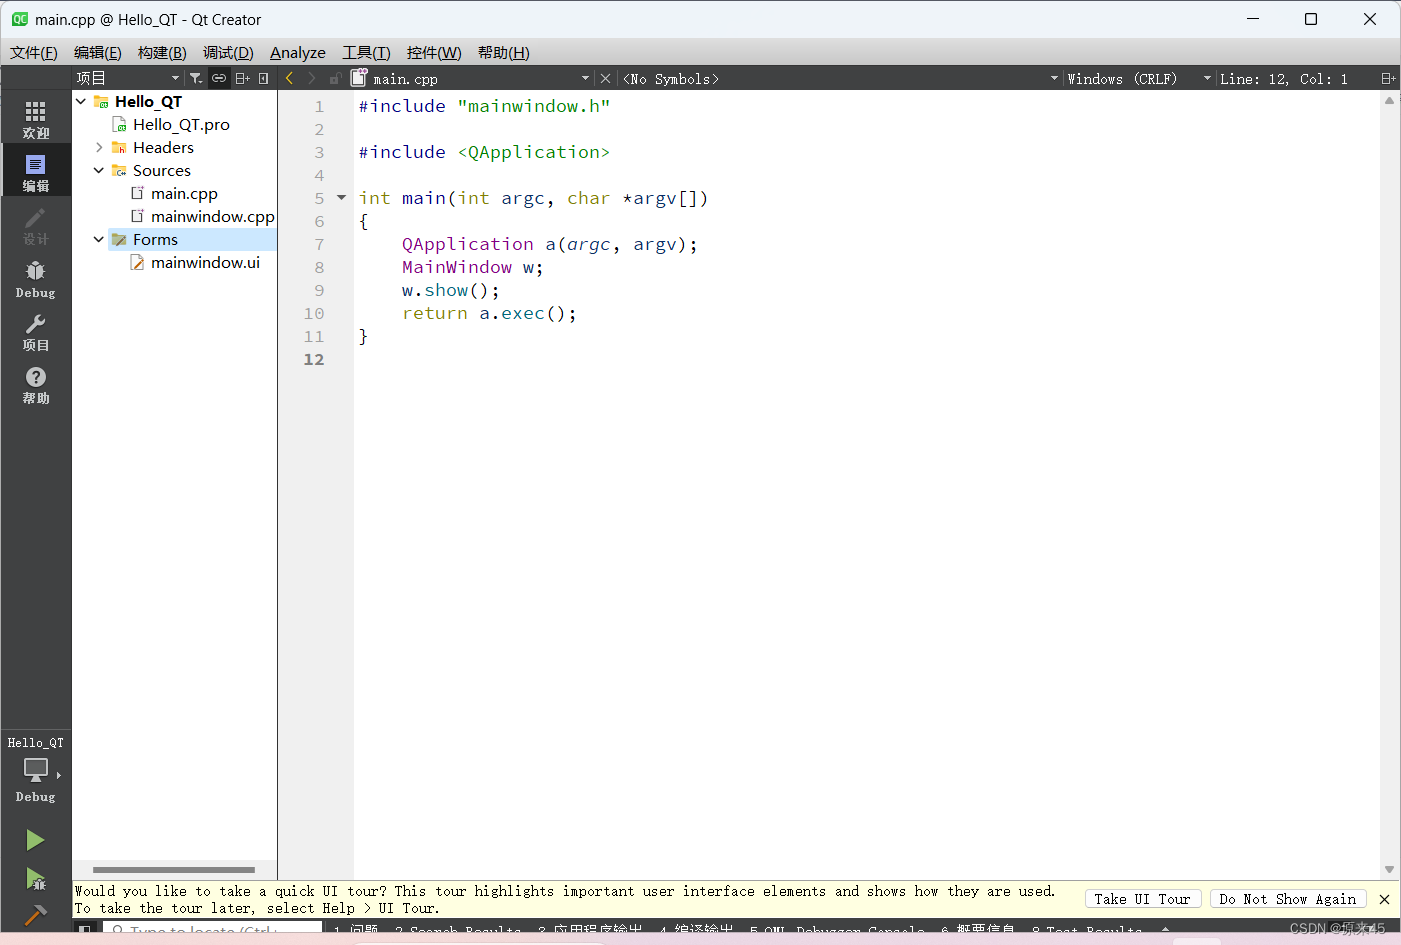The height and width of the screenshot is (945, 1401).
Task: Toggle file writable lock icon
Action: [335, 79]
